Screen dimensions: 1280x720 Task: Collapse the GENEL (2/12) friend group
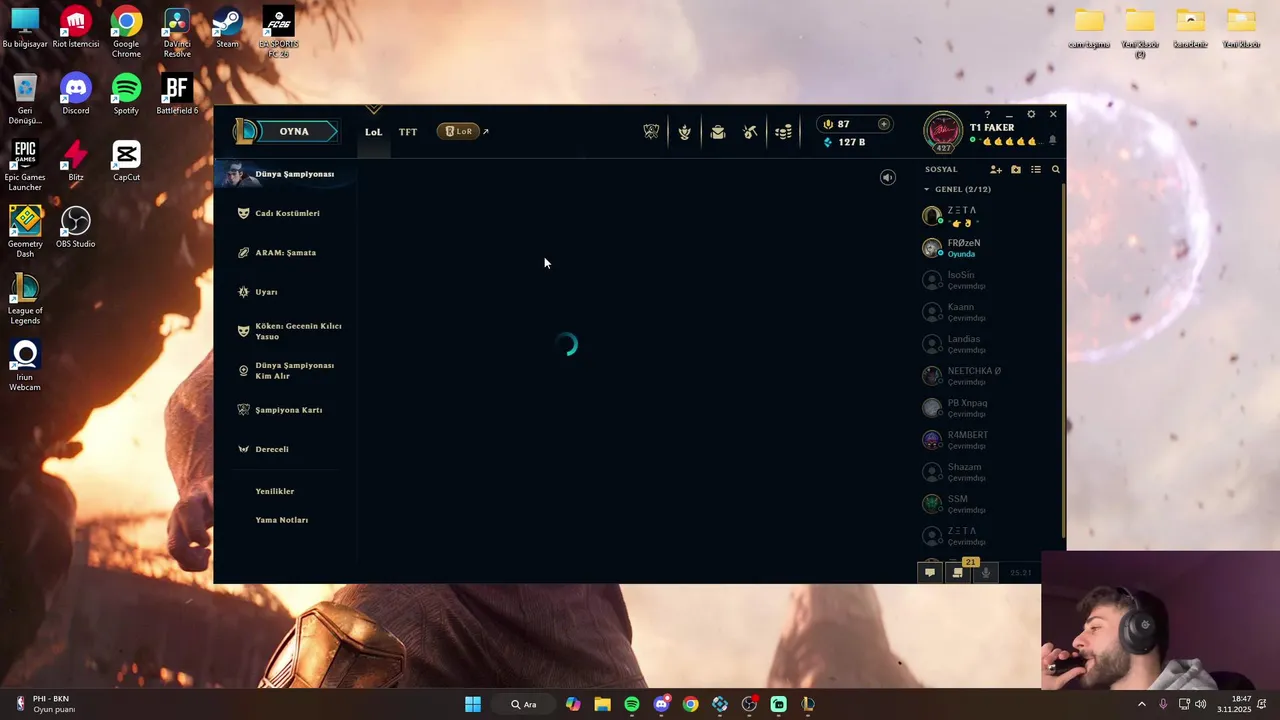tap(957, 189)
